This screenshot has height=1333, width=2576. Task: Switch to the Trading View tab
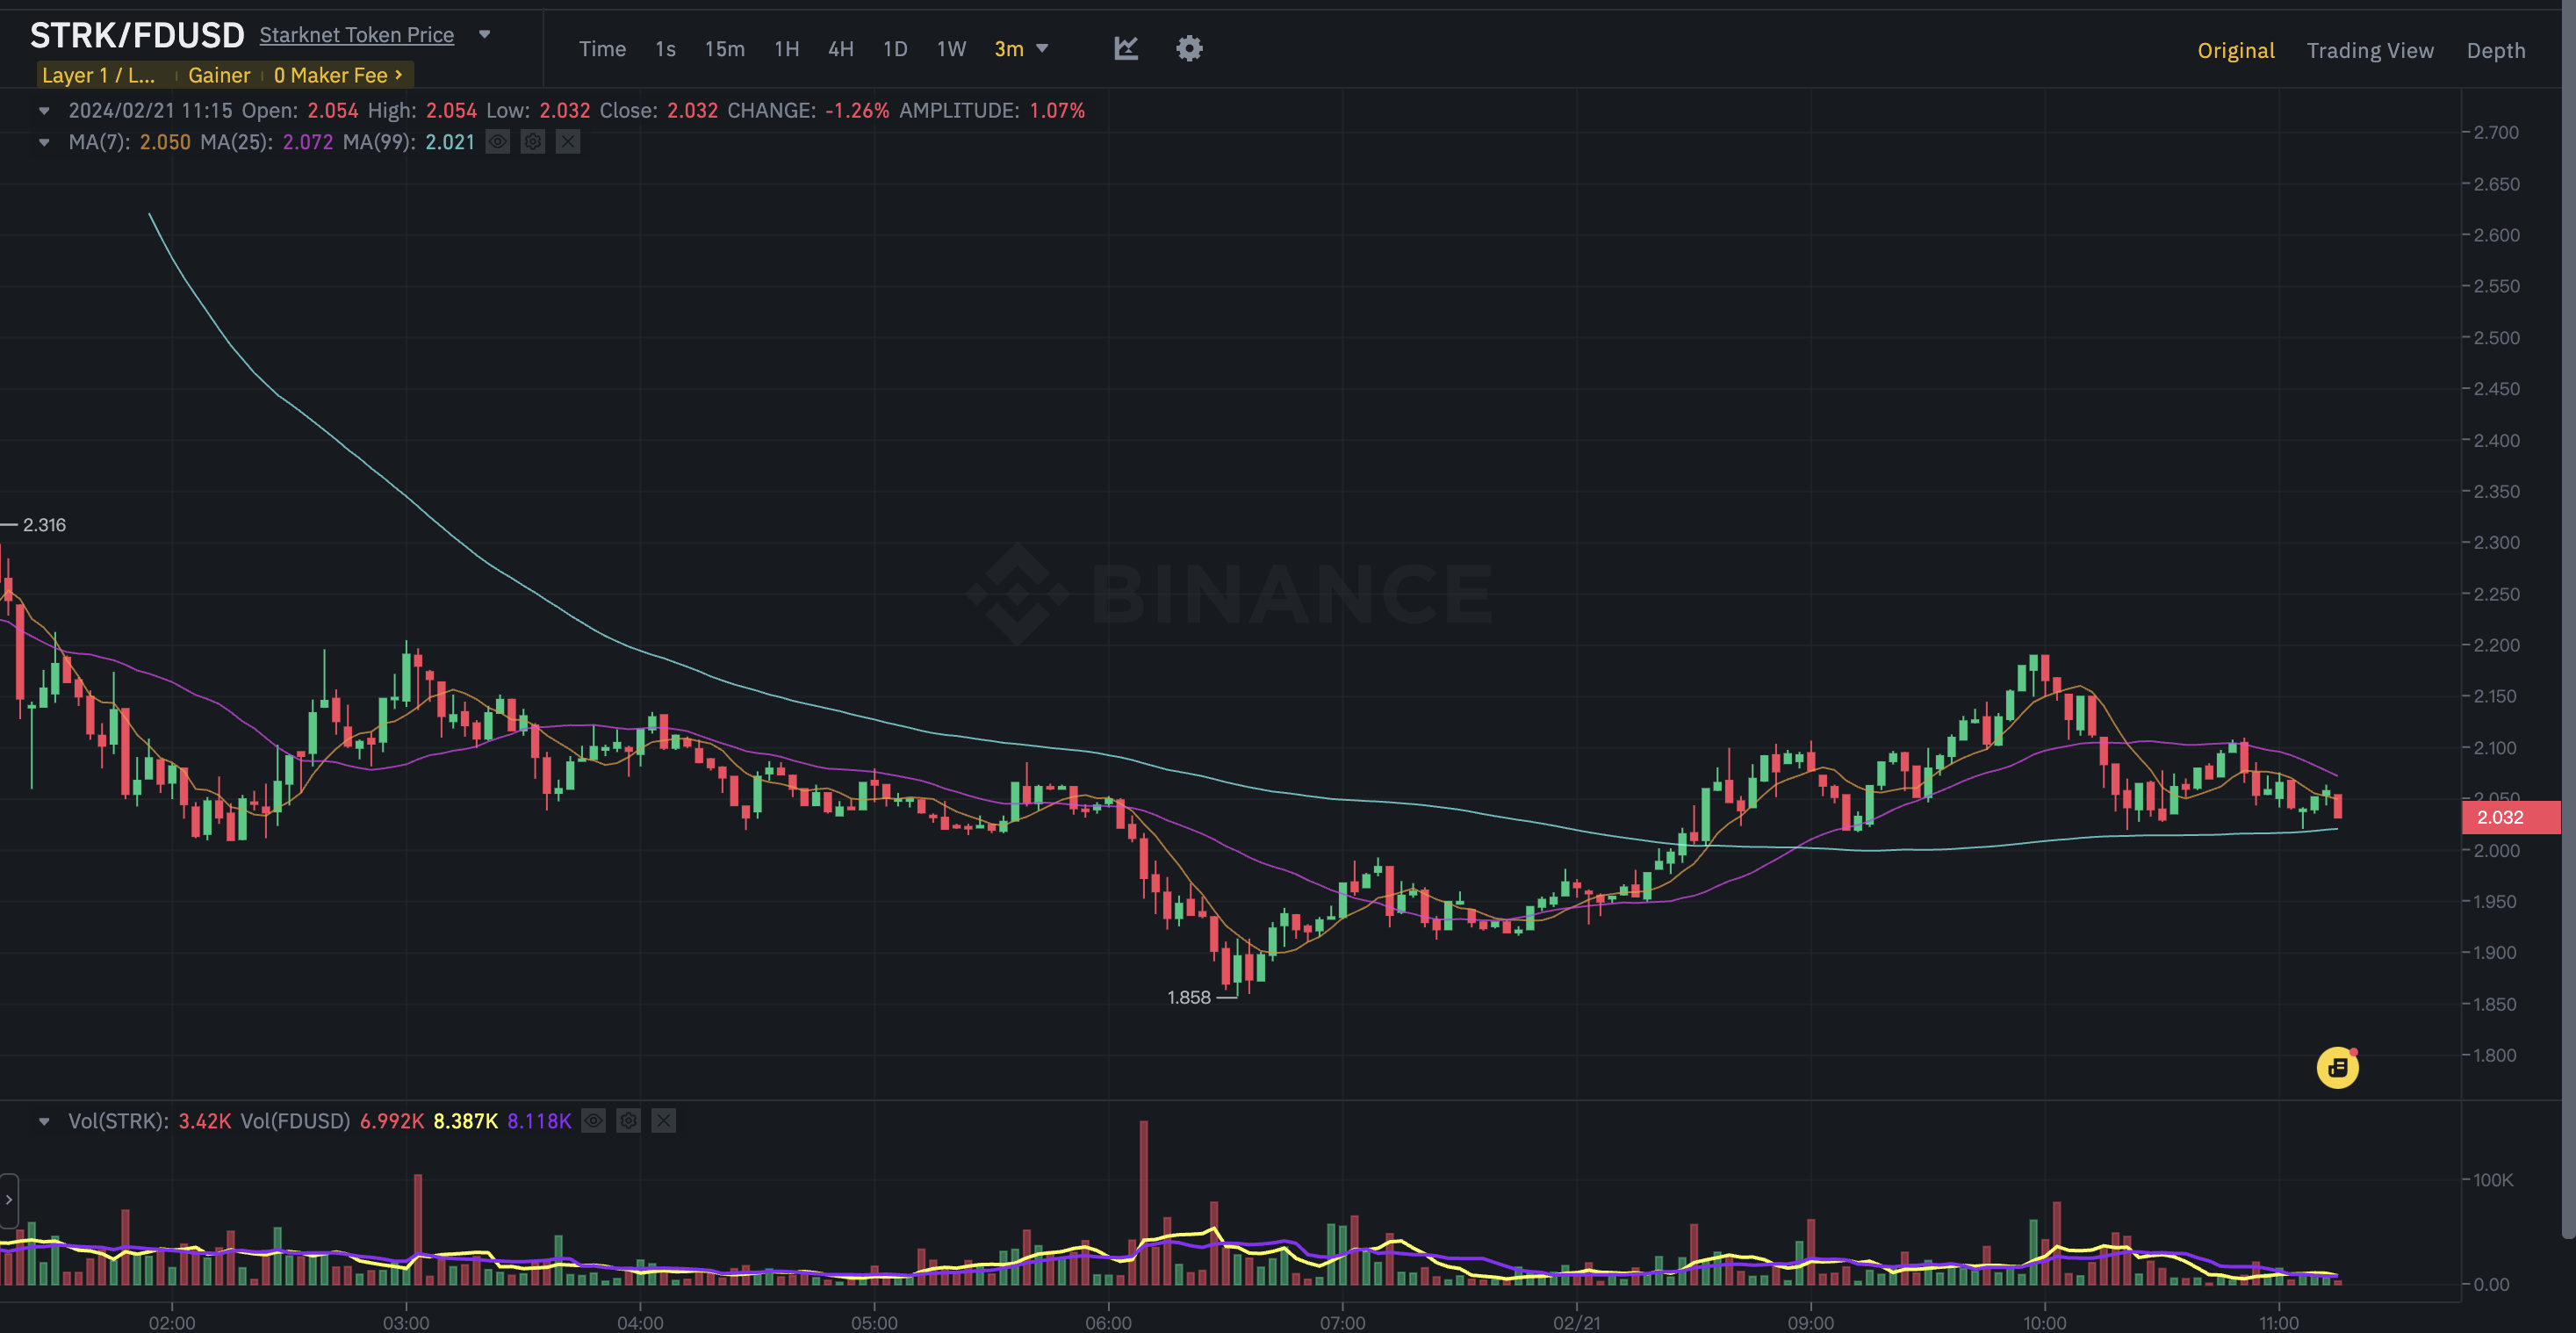click(x=2369, y=51)
